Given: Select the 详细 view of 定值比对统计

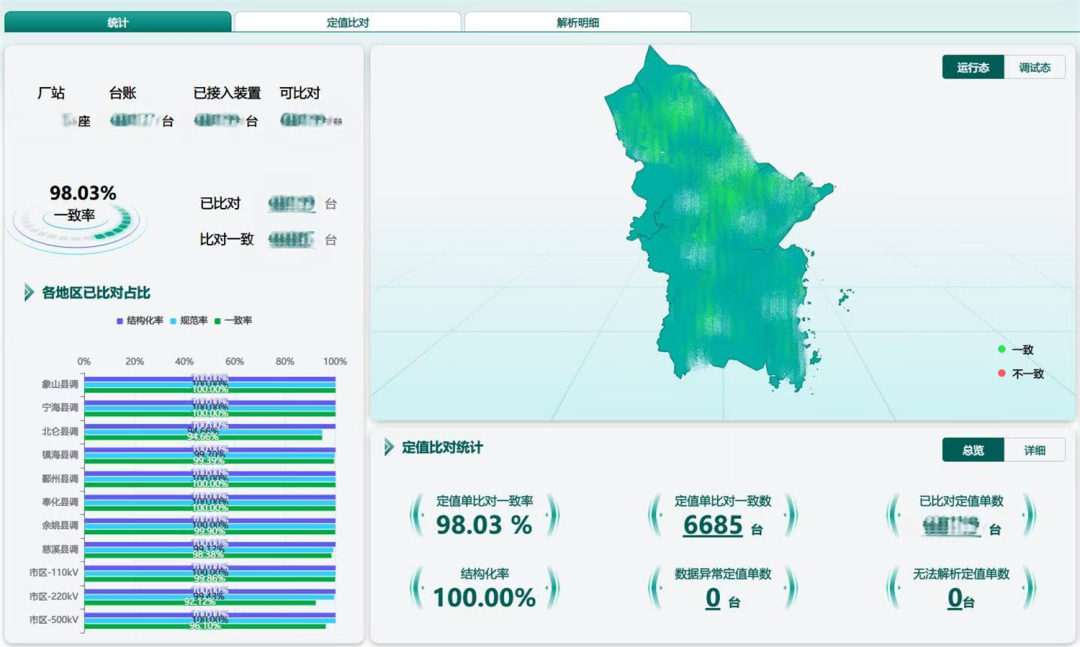Looking at the screenshot, I should (x=1034, y=450).
